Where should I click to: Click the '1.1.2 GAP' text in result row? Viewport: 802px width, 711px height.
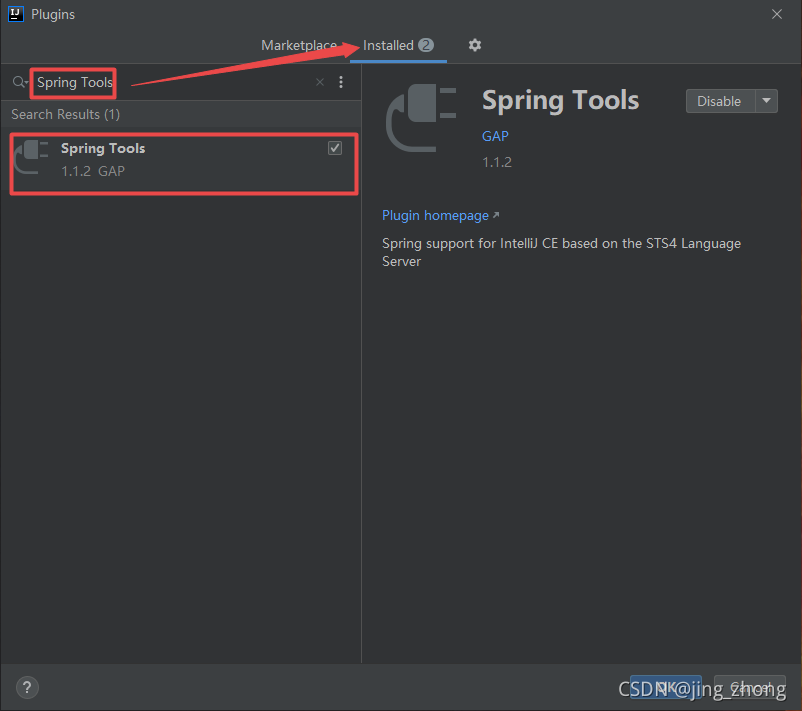(93, 171)
